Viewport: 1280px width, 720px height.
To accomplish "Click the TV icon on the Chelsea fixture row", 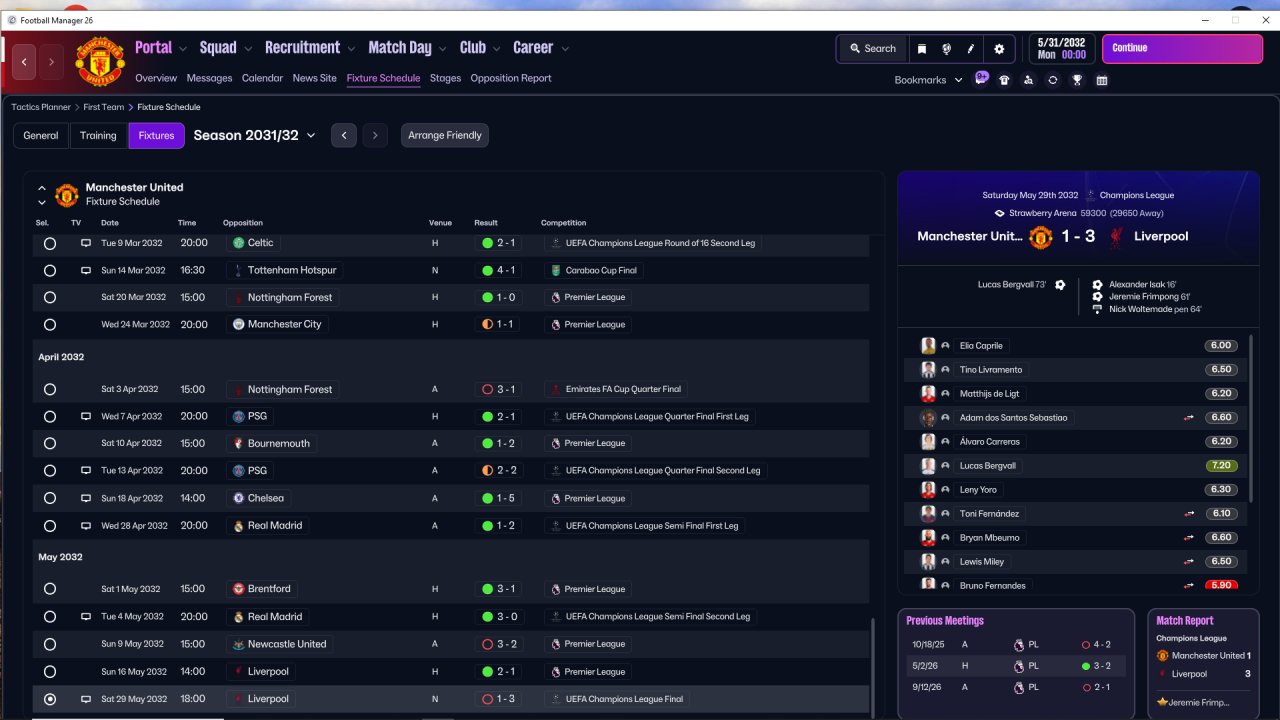I will point(86,498).
